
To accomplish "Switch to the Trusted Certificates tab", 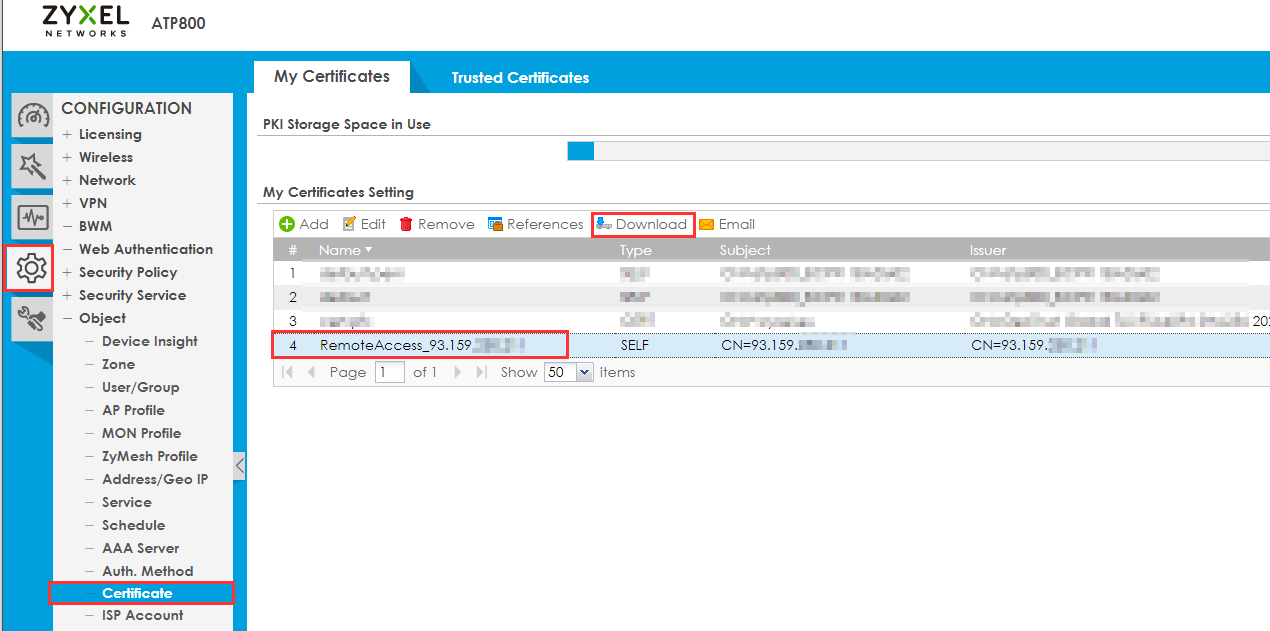I will 520,77.
